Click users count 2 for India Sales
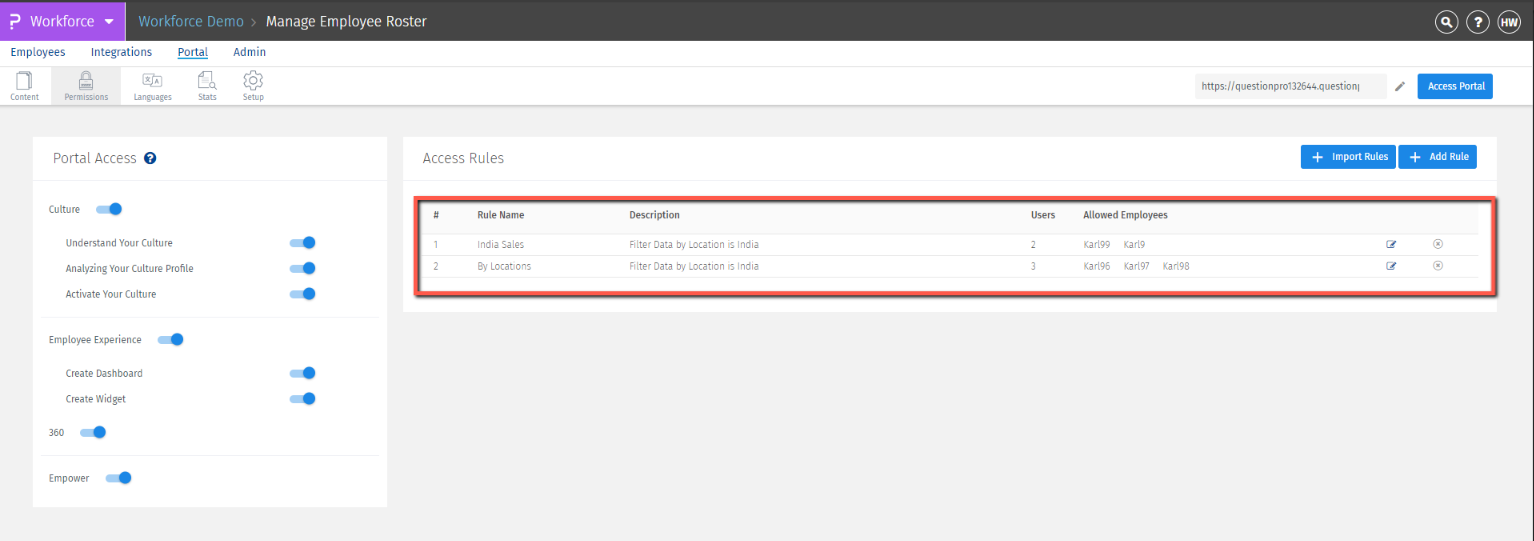The width and height of the screenshot is (1534, 541). 1034,244
